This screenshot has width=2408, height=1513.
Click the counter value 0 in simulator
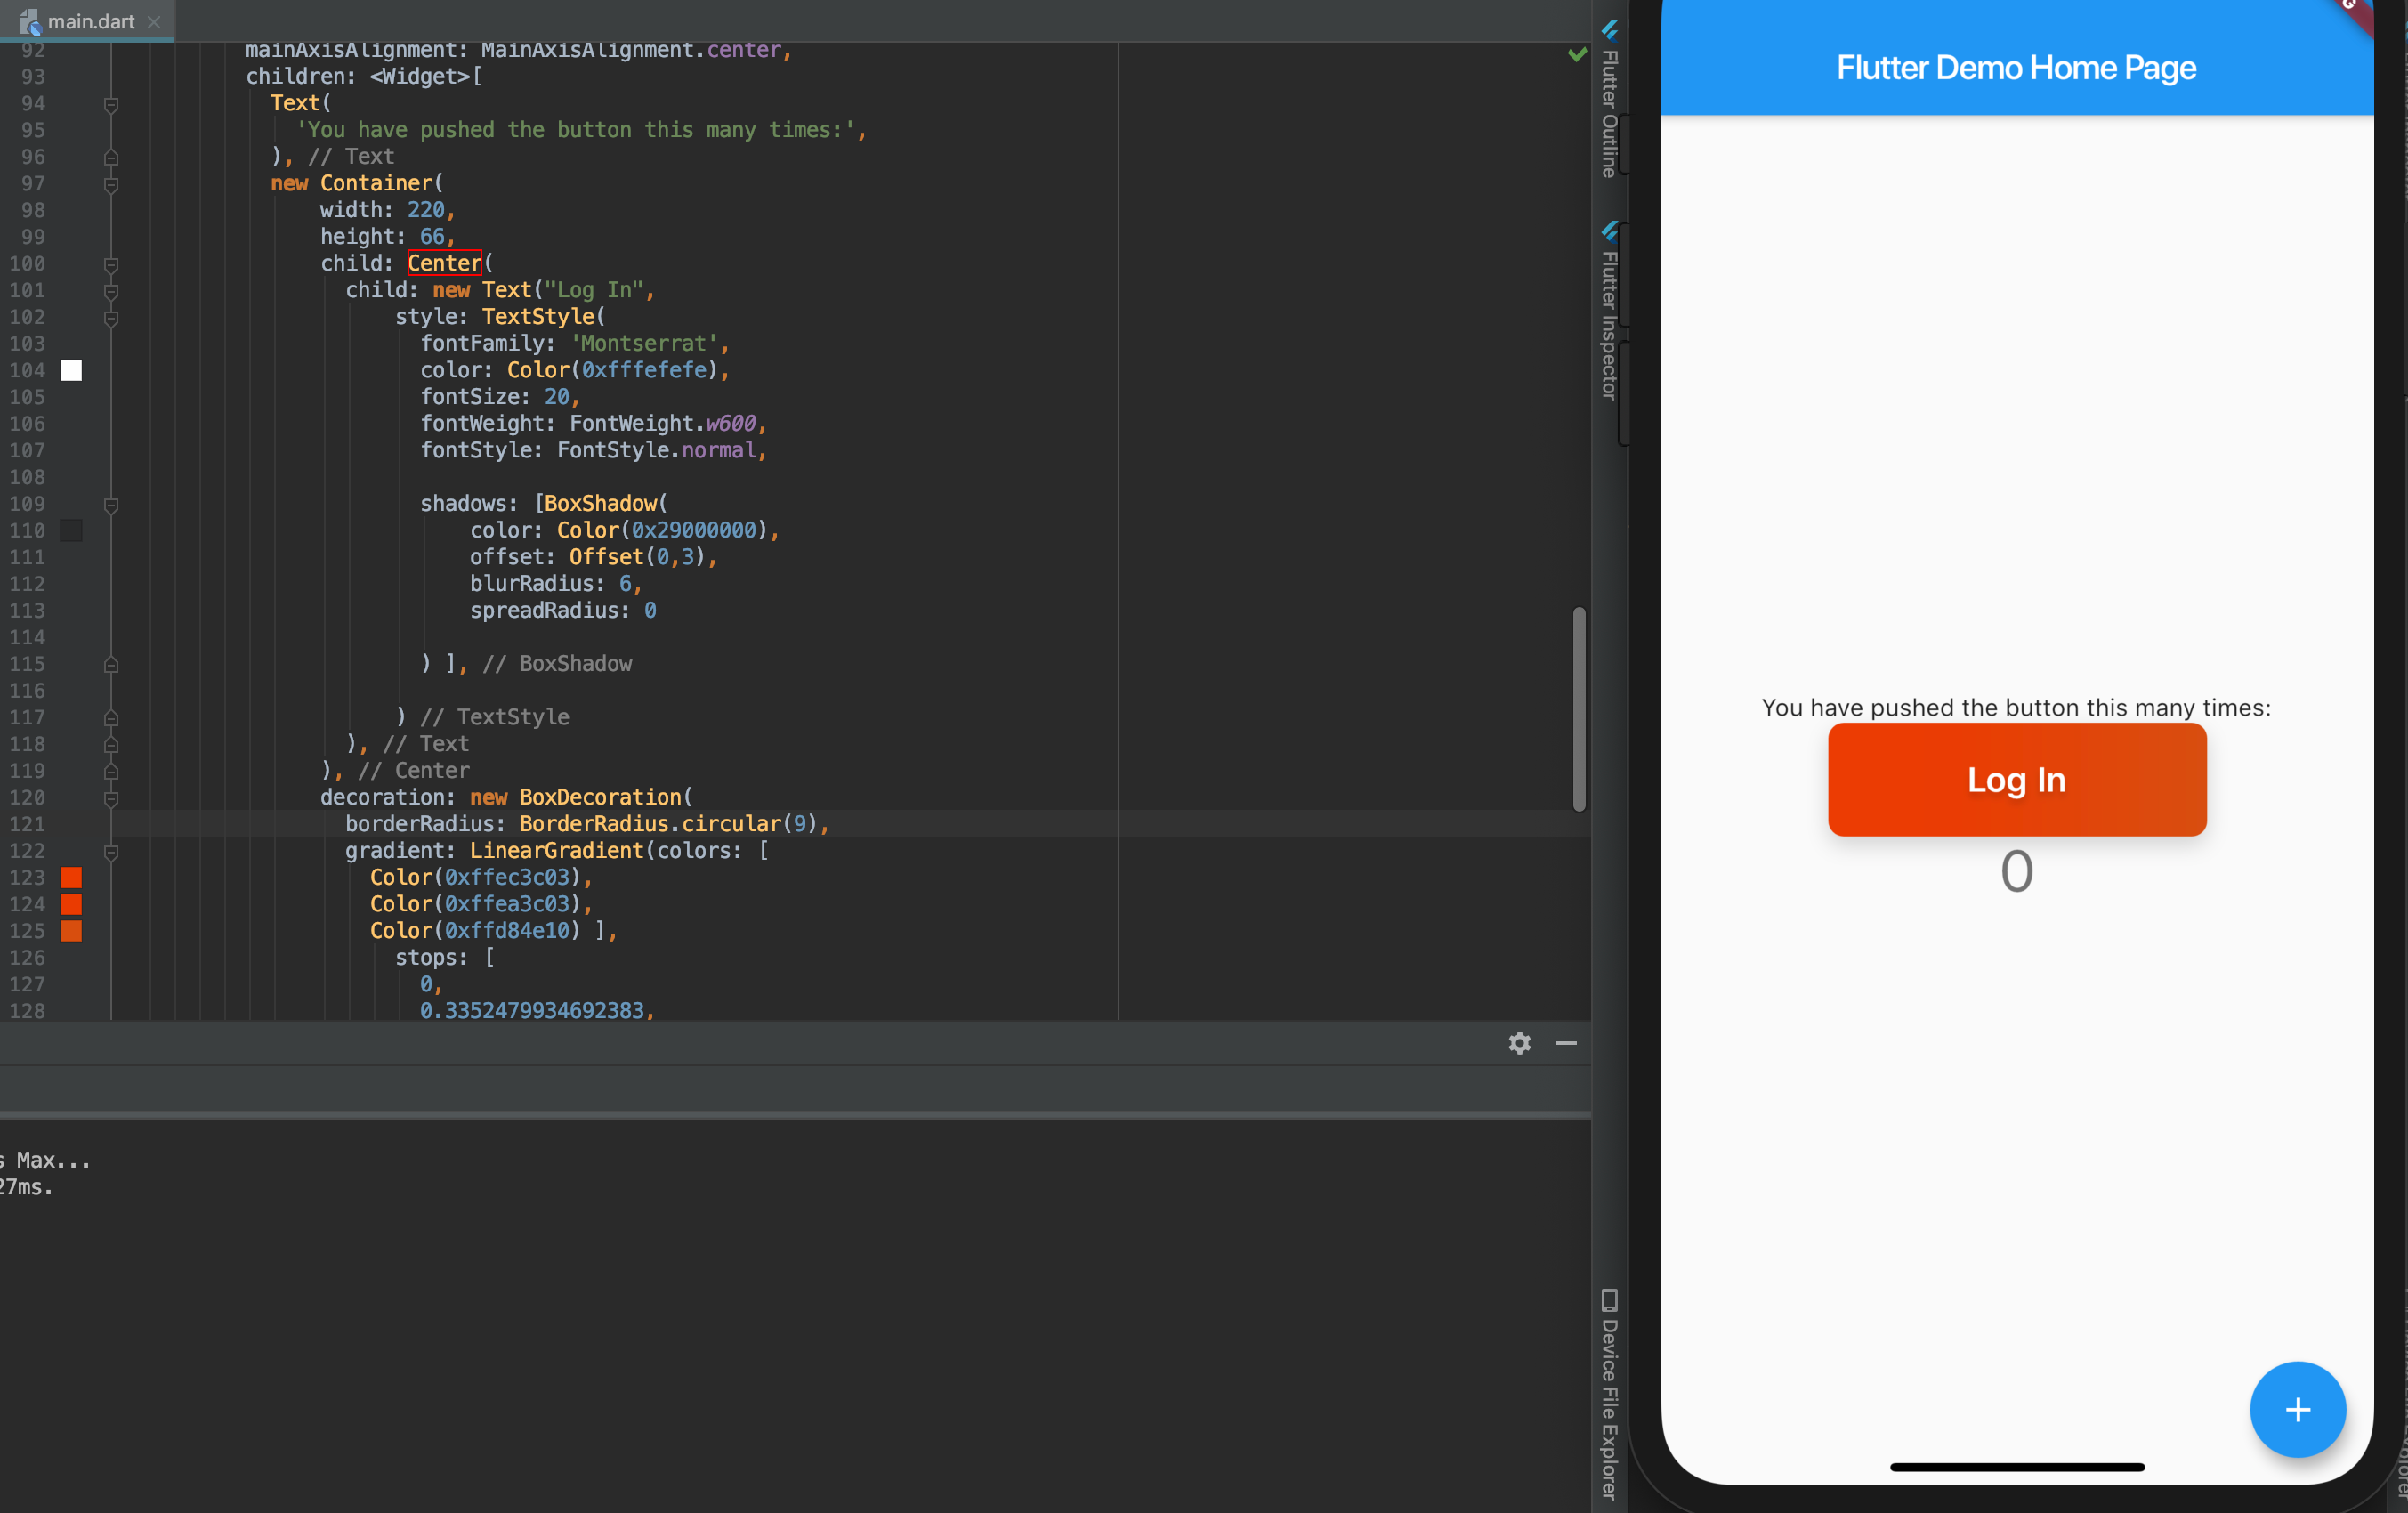click(2017, 871)
